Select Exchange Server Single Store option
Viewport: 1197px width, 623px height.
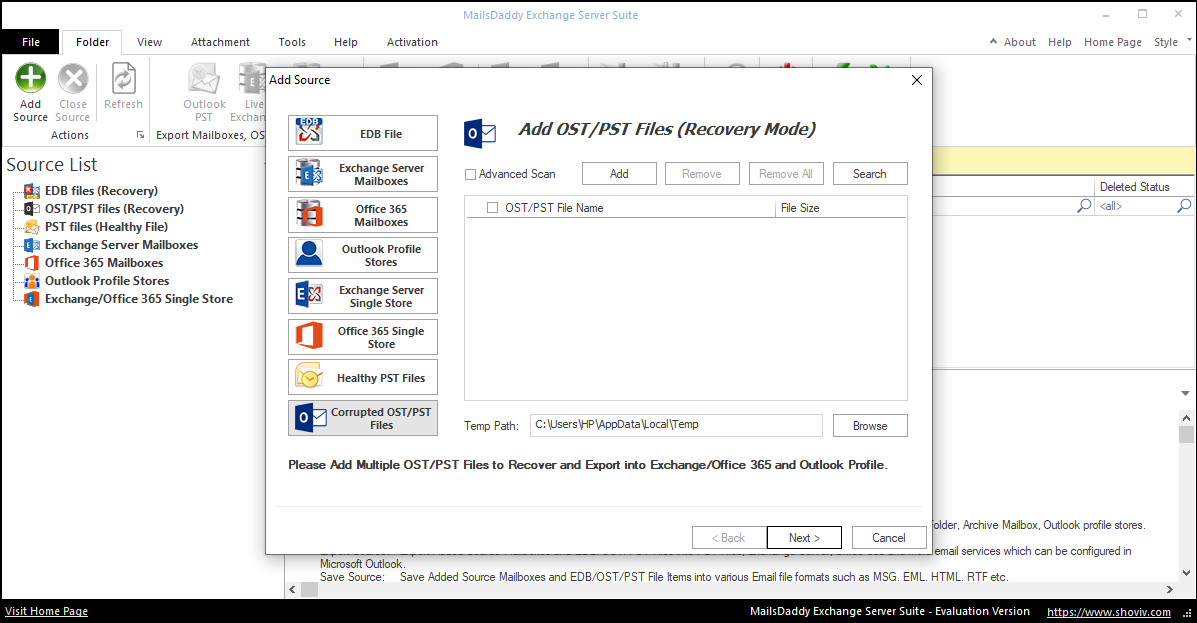363,296
